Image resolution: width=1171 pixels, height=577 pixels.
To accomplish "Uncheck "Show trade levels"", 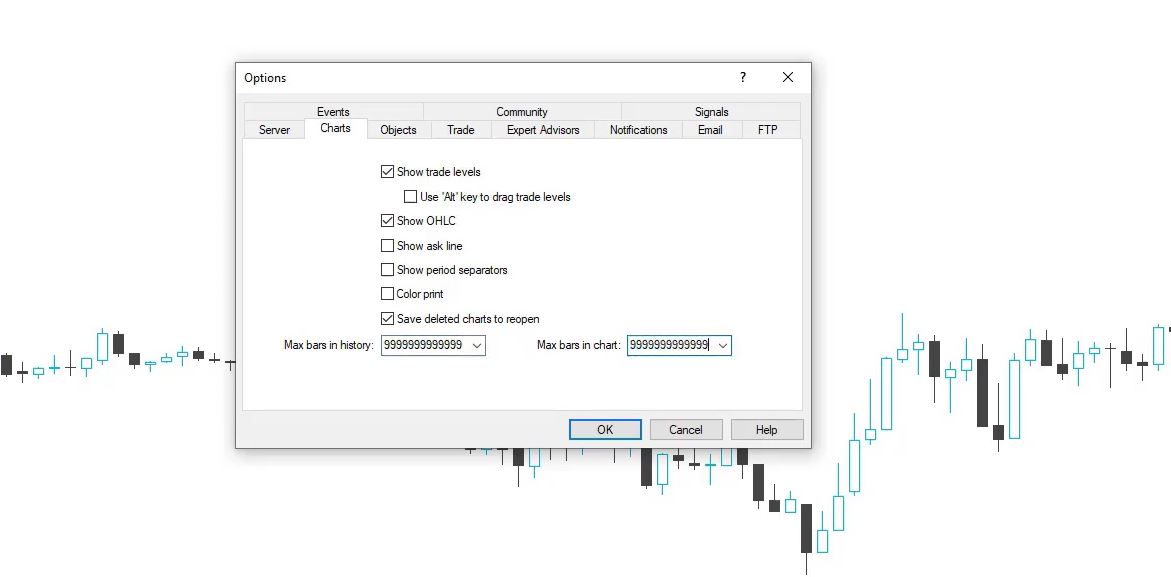I will (x=388, y=171).
